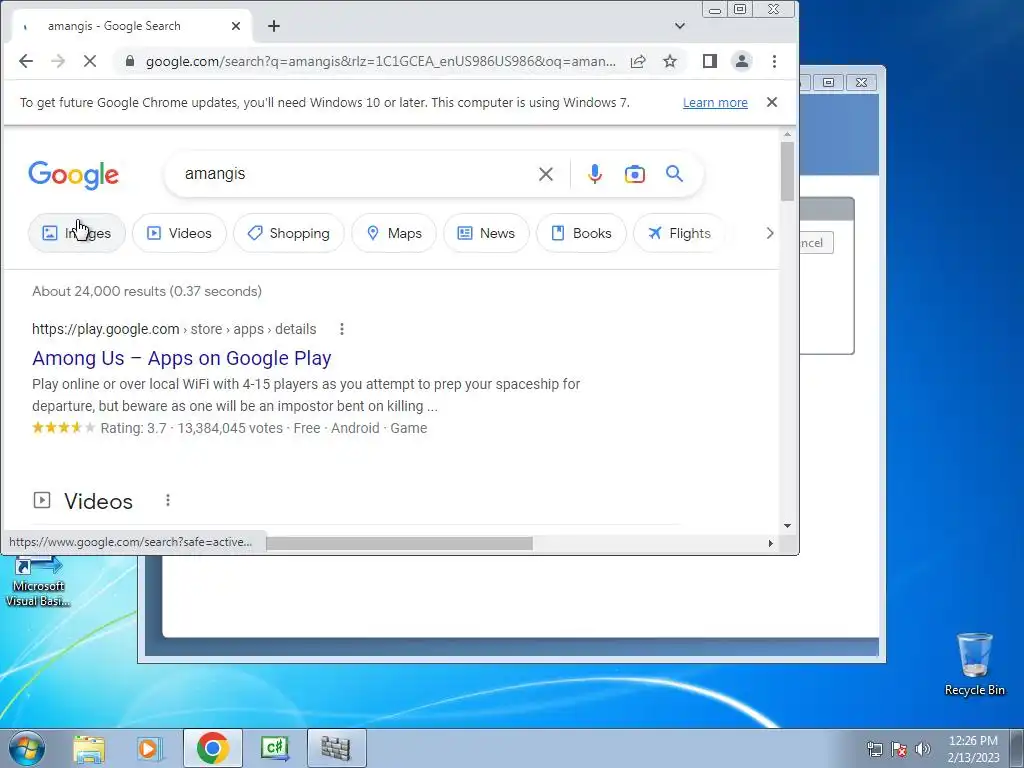The width and height of the screenshot is (1024, 768).
Task: Open the site info lock icon
Action: pos(130,61)
